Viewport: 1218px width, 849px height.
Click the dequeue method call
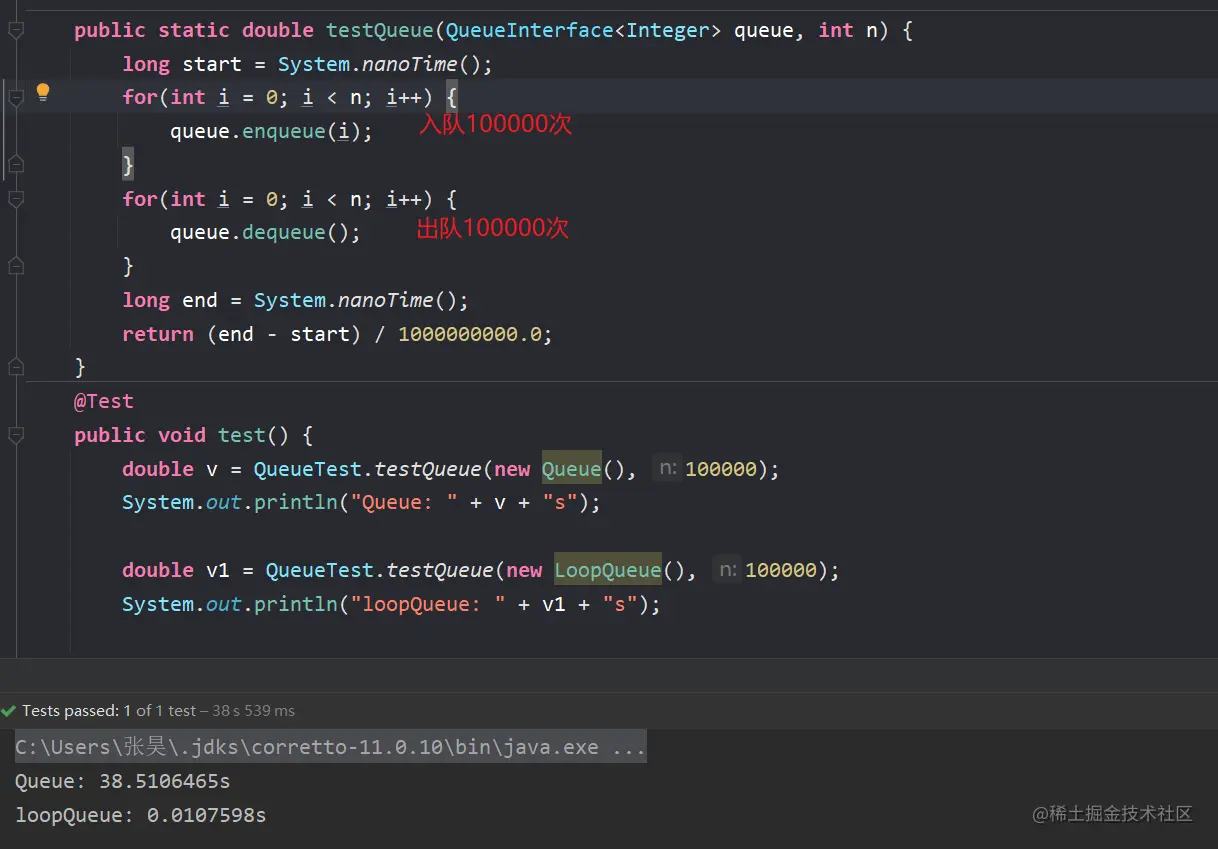[x=284, y=232]
